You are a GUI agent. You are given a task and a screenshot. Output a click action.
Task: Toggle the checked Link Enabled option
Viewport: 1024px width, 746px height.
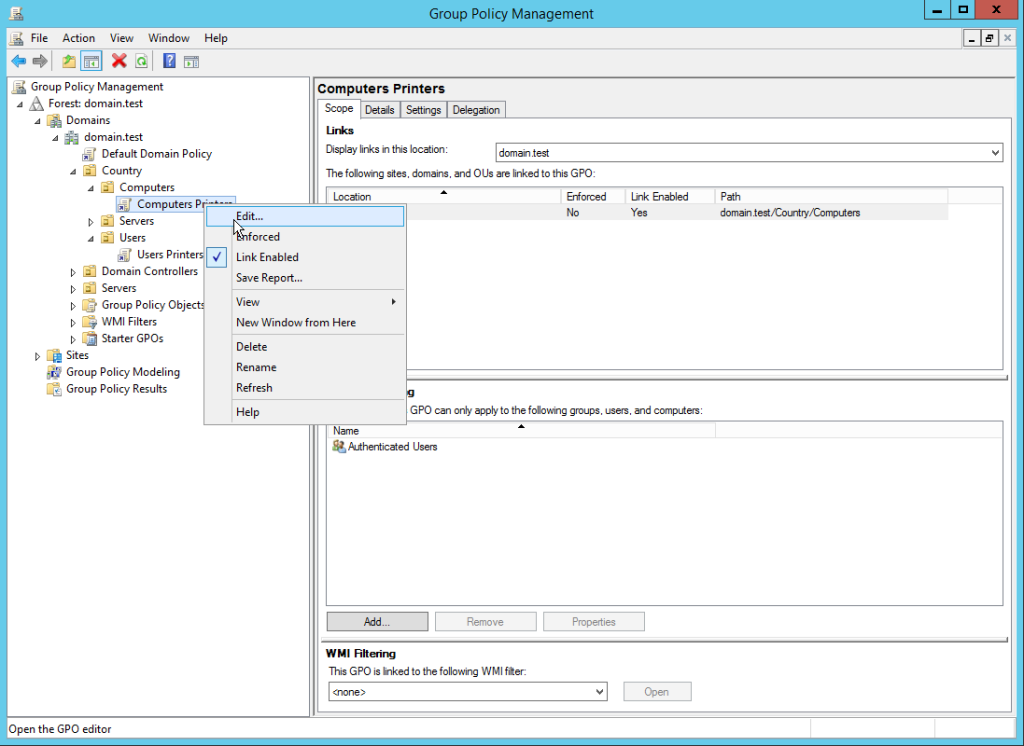(x=267, y=257)
